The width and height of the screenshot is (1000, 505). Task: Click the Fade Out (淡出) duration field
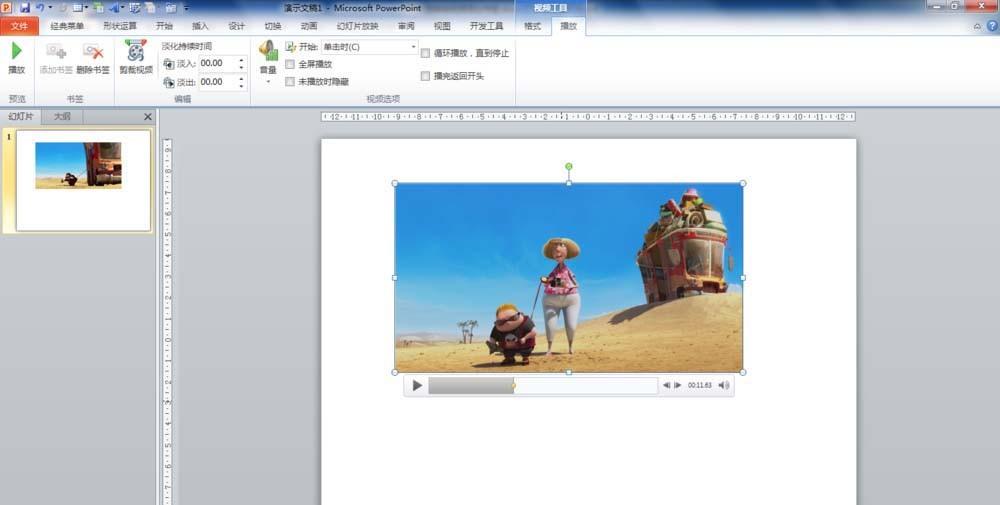pyautogui.click(x=217, y=82)
